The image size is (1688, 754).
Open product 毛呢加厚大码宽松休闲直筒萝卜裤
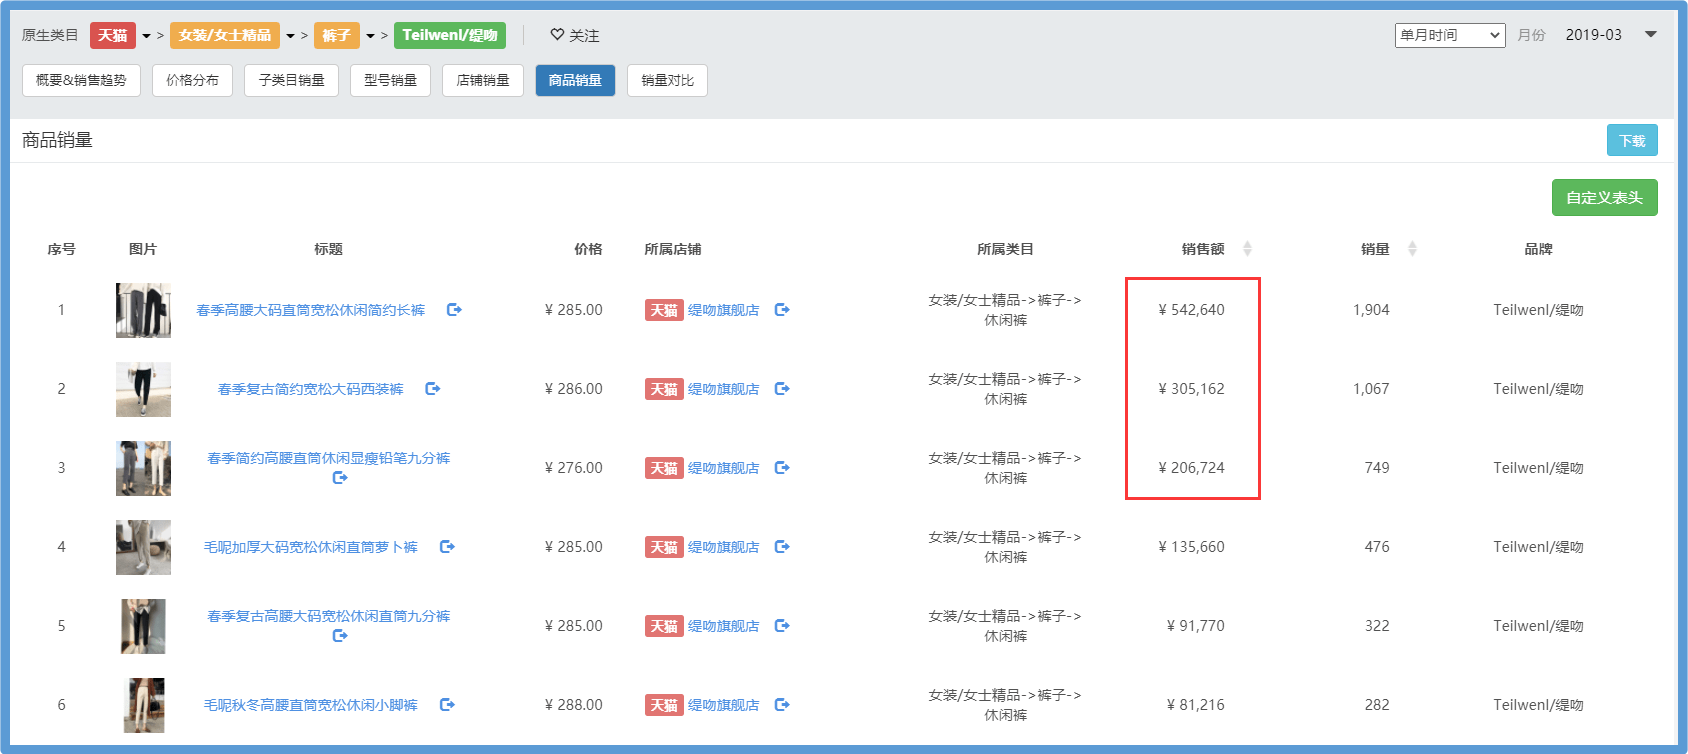(311, 547)
